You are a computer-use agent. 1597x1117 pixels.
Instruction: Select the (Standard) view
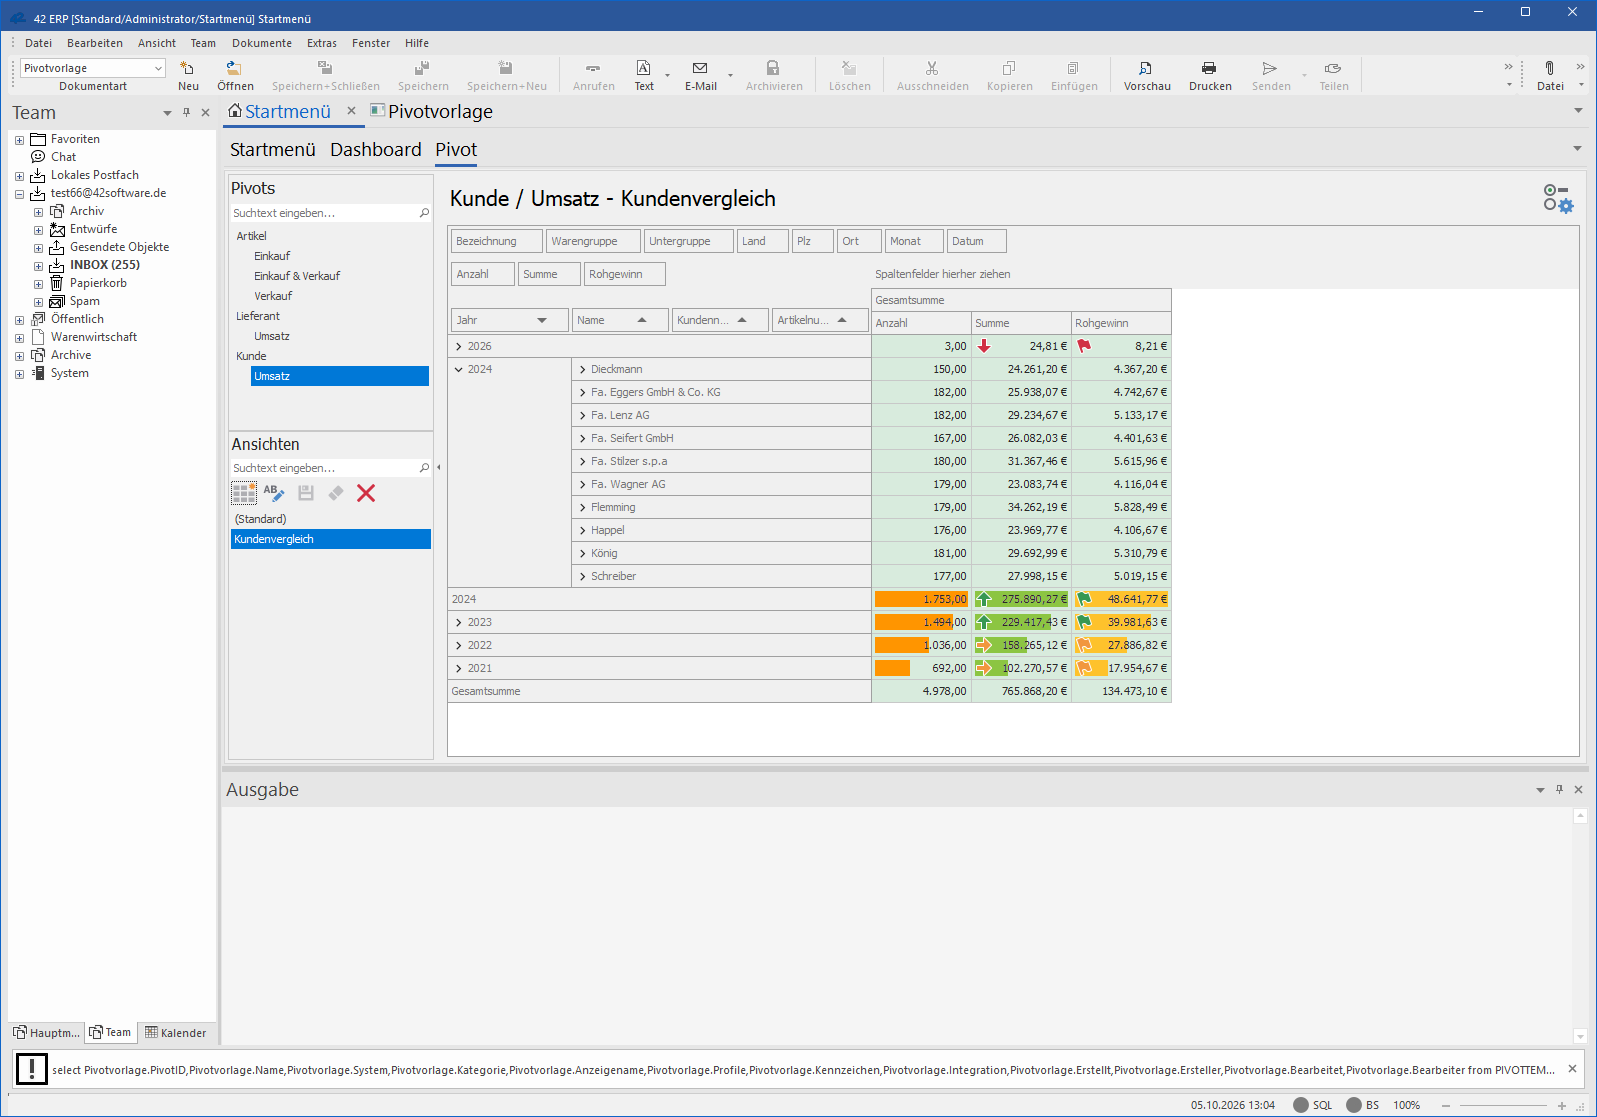tap(330, 519)
